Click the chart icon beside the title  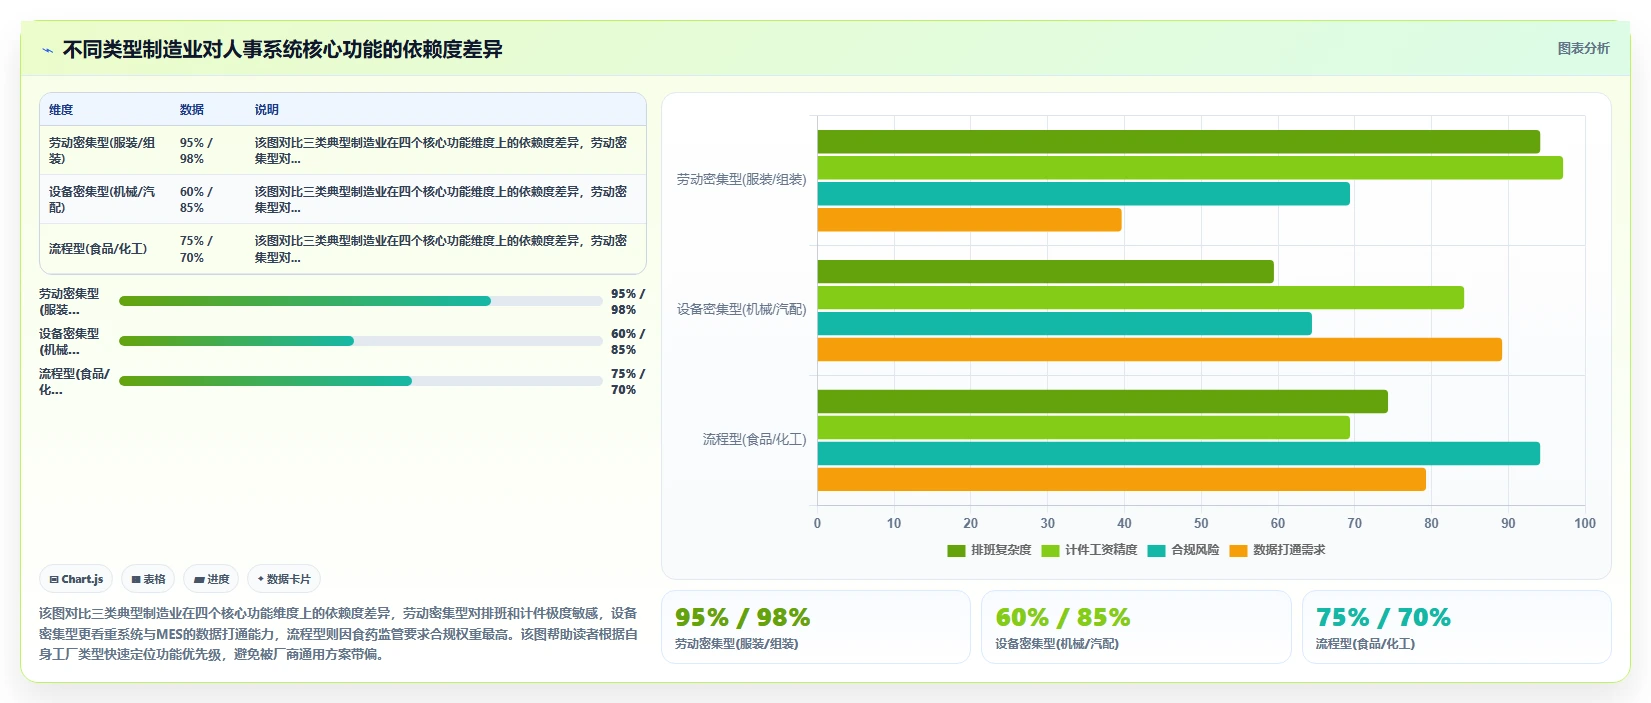47,50
